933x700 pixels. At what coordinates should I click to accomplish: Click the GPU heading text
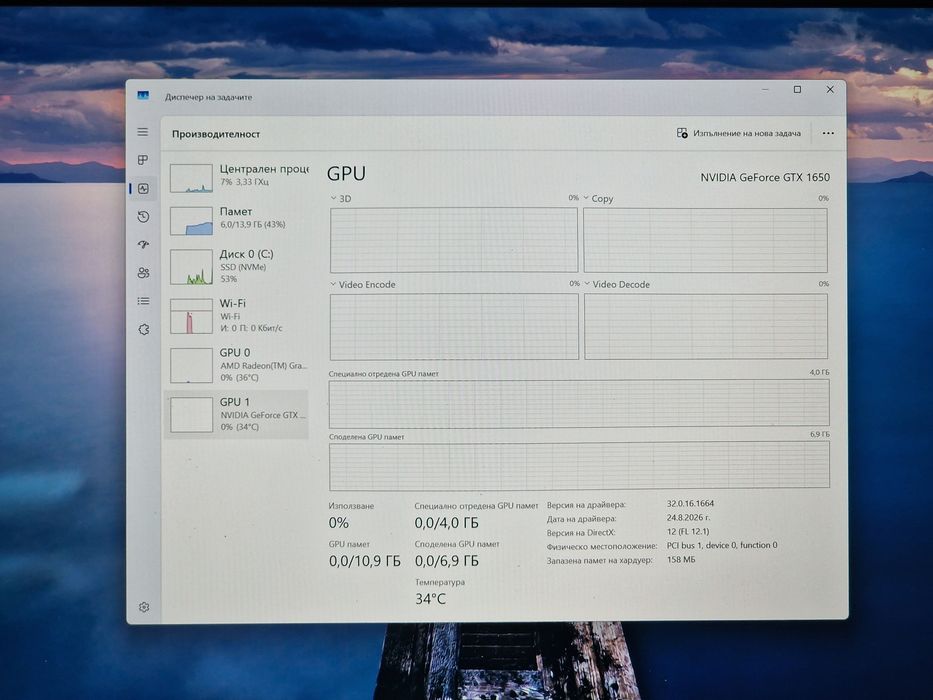tap(346, 174)
